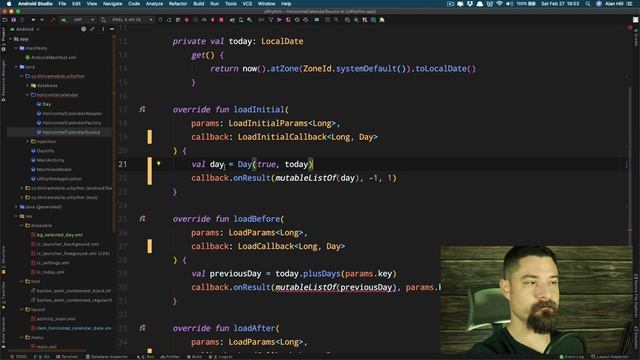
Task: Open the Event Log
Action: click(x=571, y=357)
